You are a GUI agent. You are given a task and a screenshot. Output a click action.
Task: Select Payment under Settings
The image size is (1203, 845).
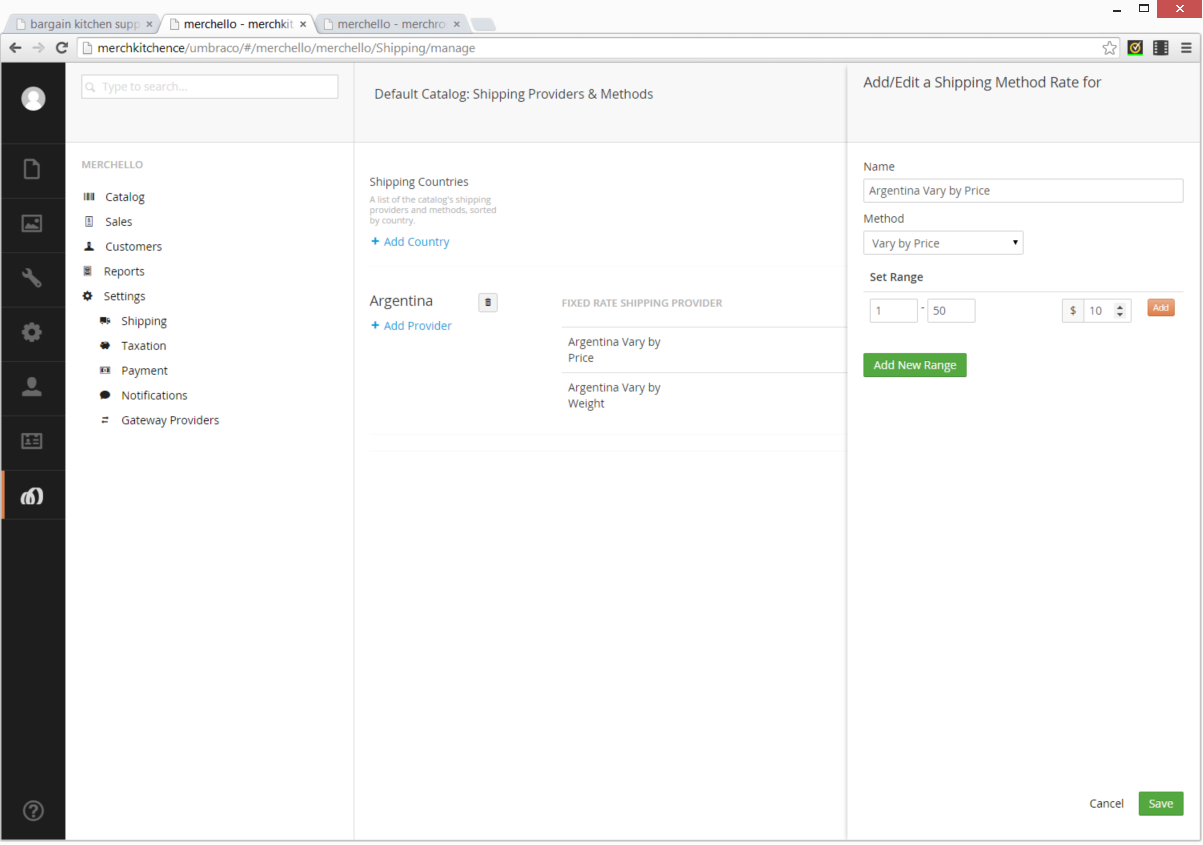click(144, 370)
